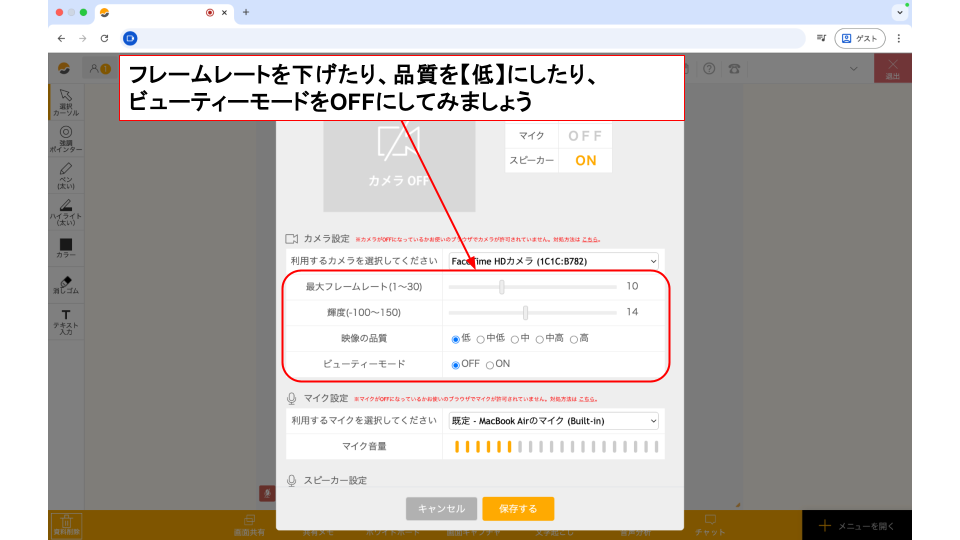Viewport: 960px width, 540px height.
Task: Click the 保存する save button
Action: 517,509
